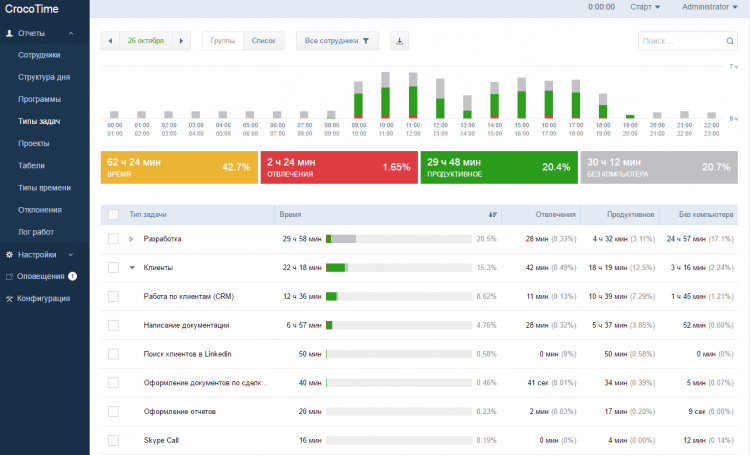Viewport: 750px width, 455px height.
Task: Expand the Разработка task group
Action: [x=132, y=239]
